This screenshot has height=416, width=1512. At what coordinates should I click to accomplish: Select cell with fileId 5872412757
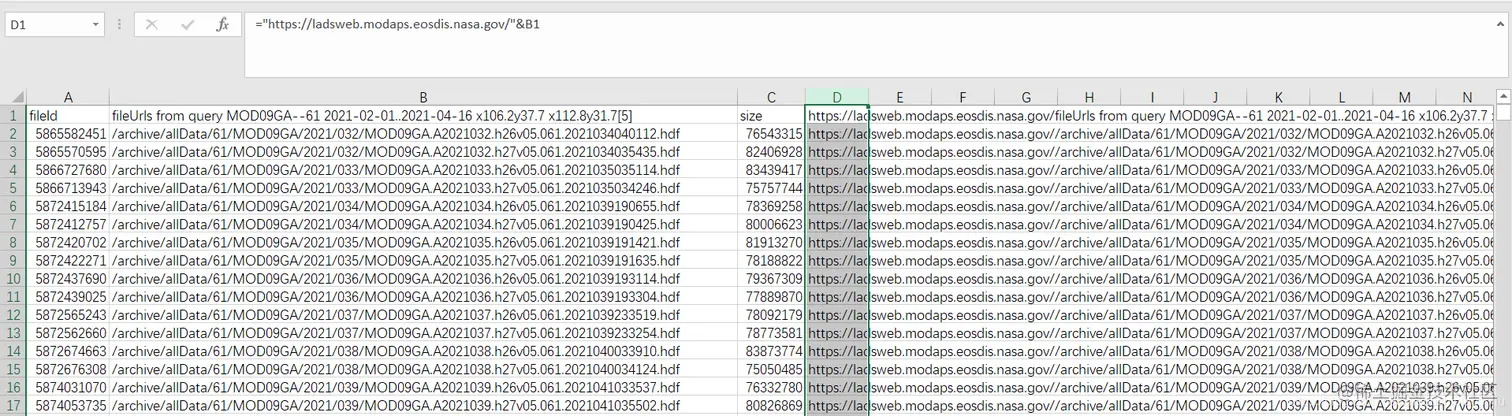[68, 224]
